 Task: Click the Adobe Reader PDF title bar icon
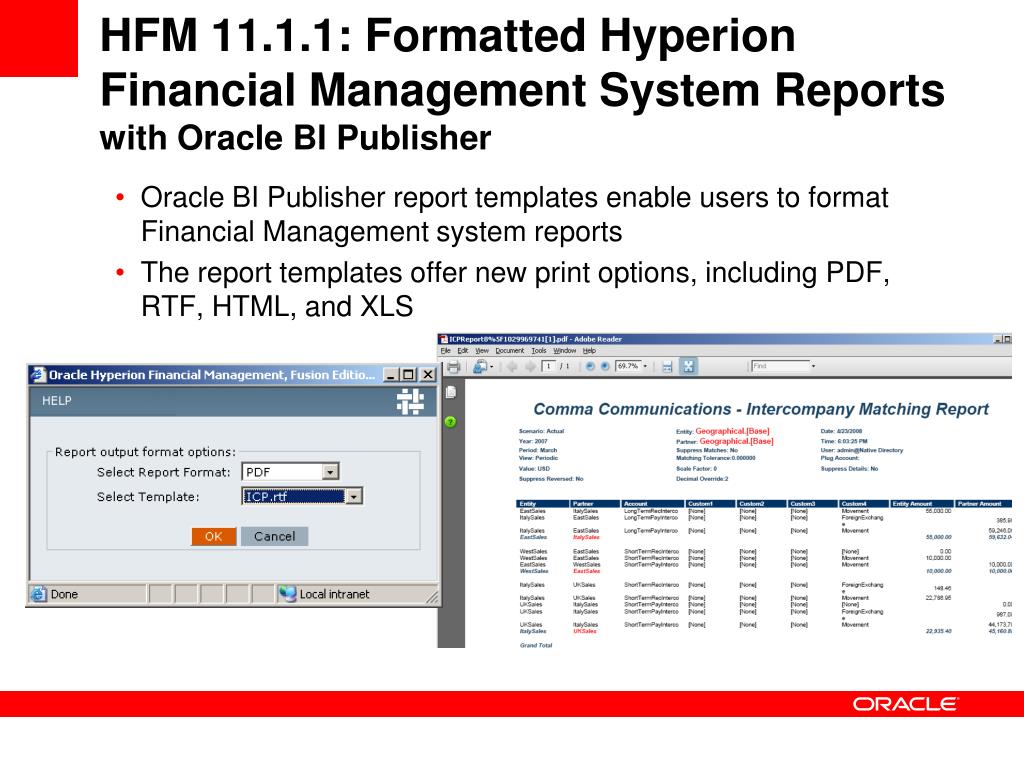(443, 339)
